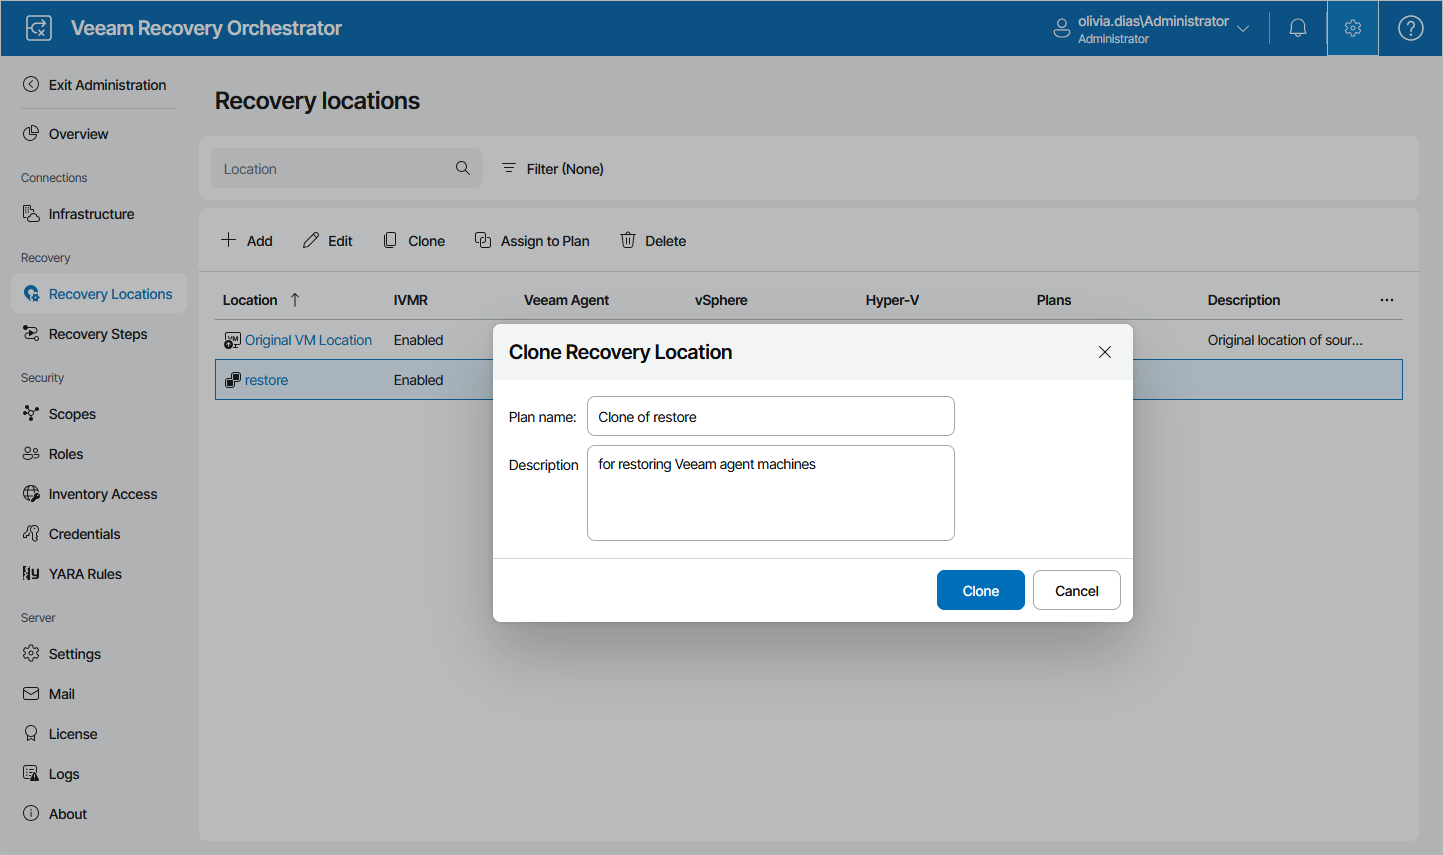Edit the selected recovery location
The width and height of the screenshot is (1443, 855).
tap(328, 241)
